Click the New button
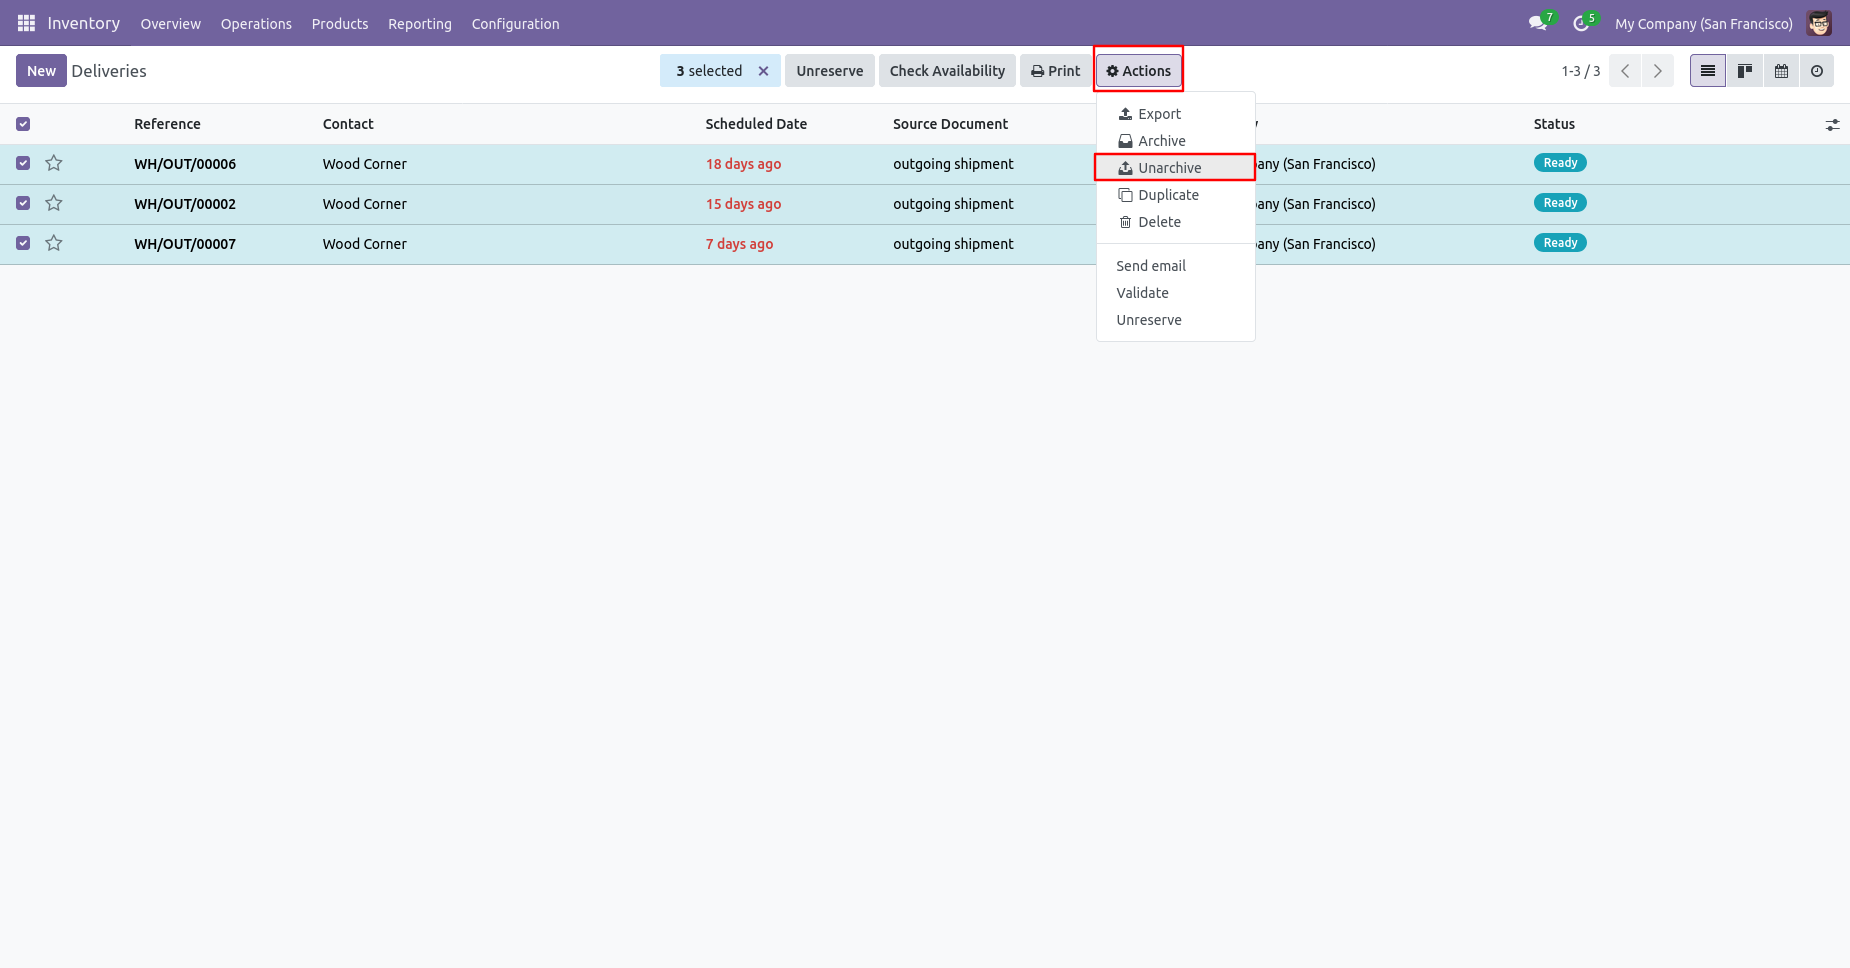The width and height of the screenshot is (1850, 968). (41, 71)
